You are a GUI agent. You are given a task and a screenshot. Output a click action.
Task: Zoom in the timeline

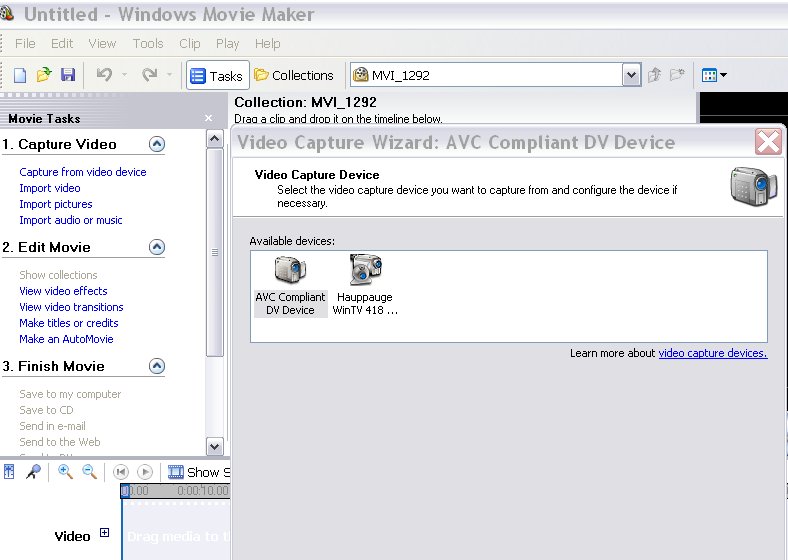[65, 472]
